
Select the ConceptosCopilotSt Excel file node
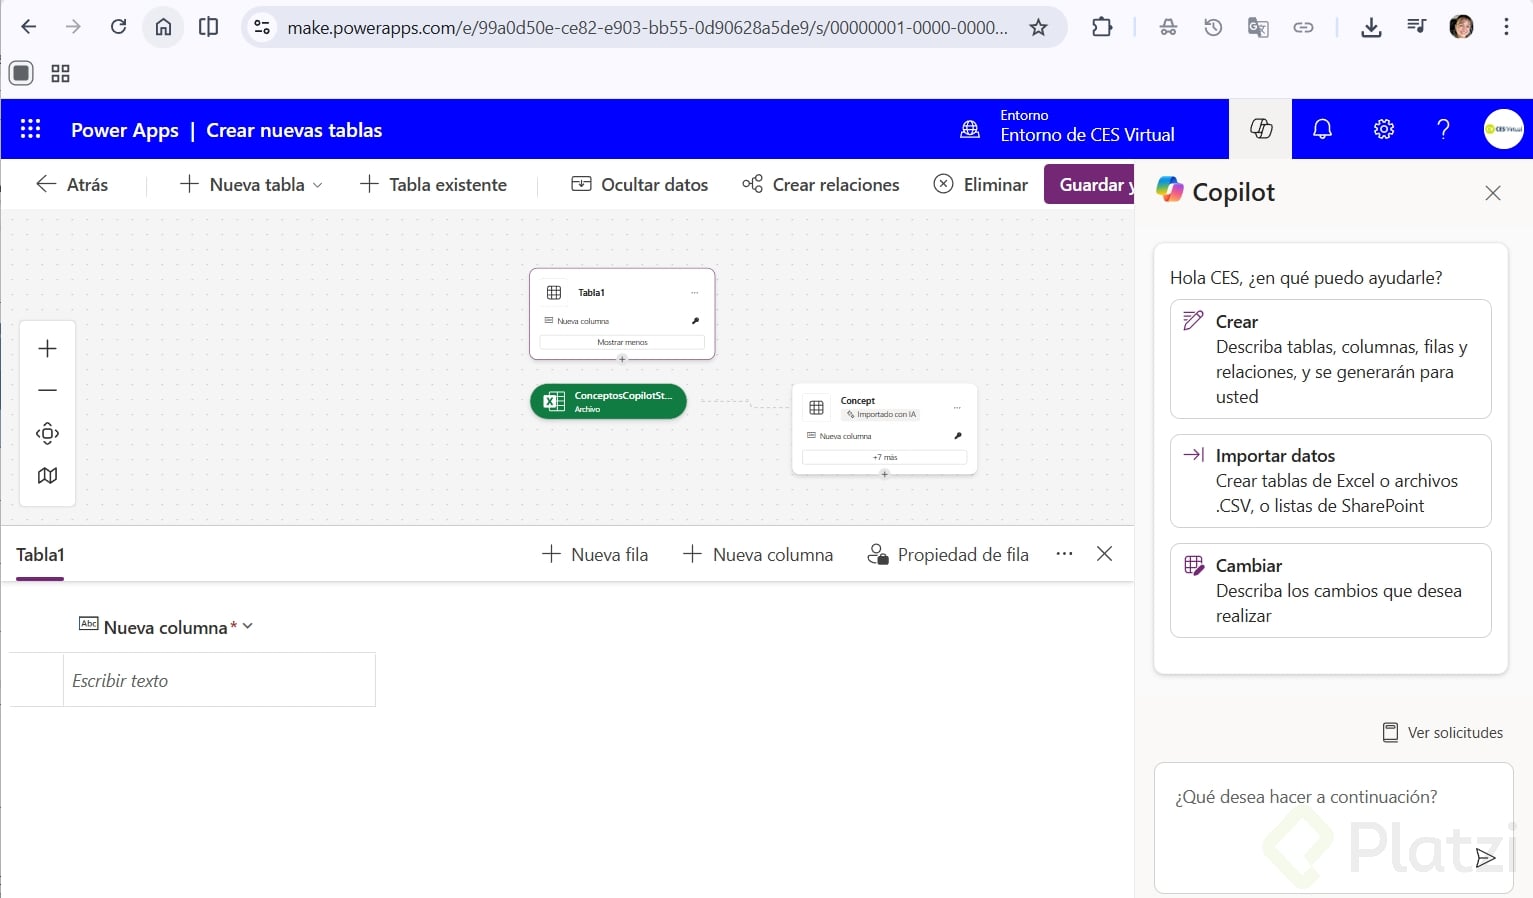point(608,402)
